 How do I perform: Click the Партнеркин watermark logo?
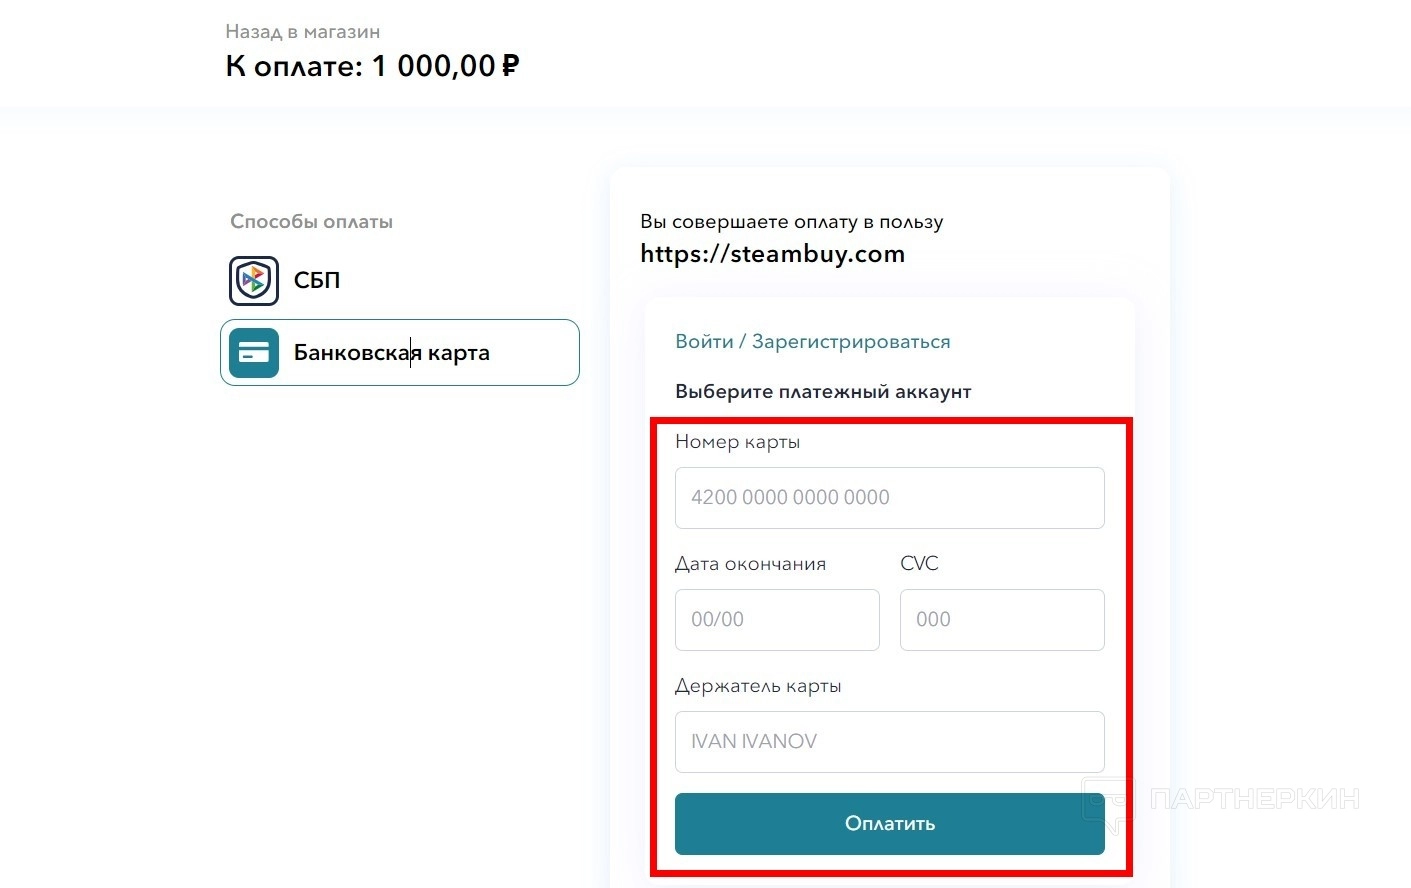[x=1220, y=800]
